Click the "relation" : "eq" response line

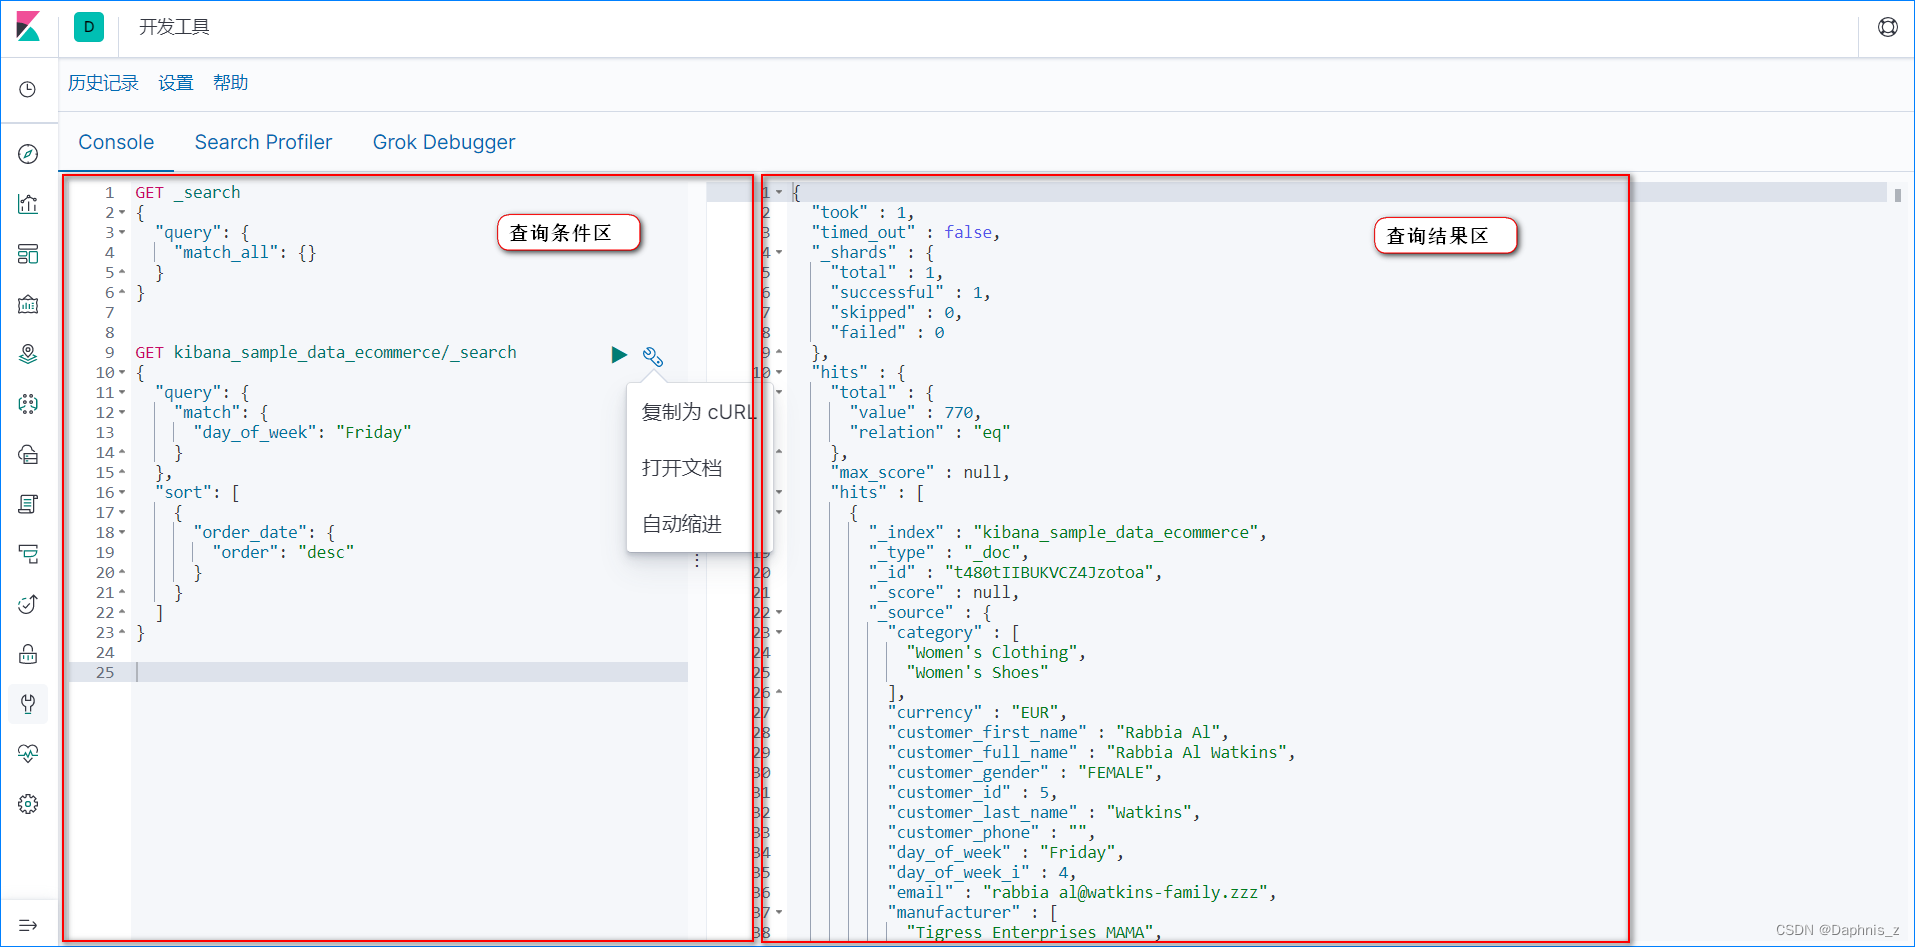click(930, 432)
